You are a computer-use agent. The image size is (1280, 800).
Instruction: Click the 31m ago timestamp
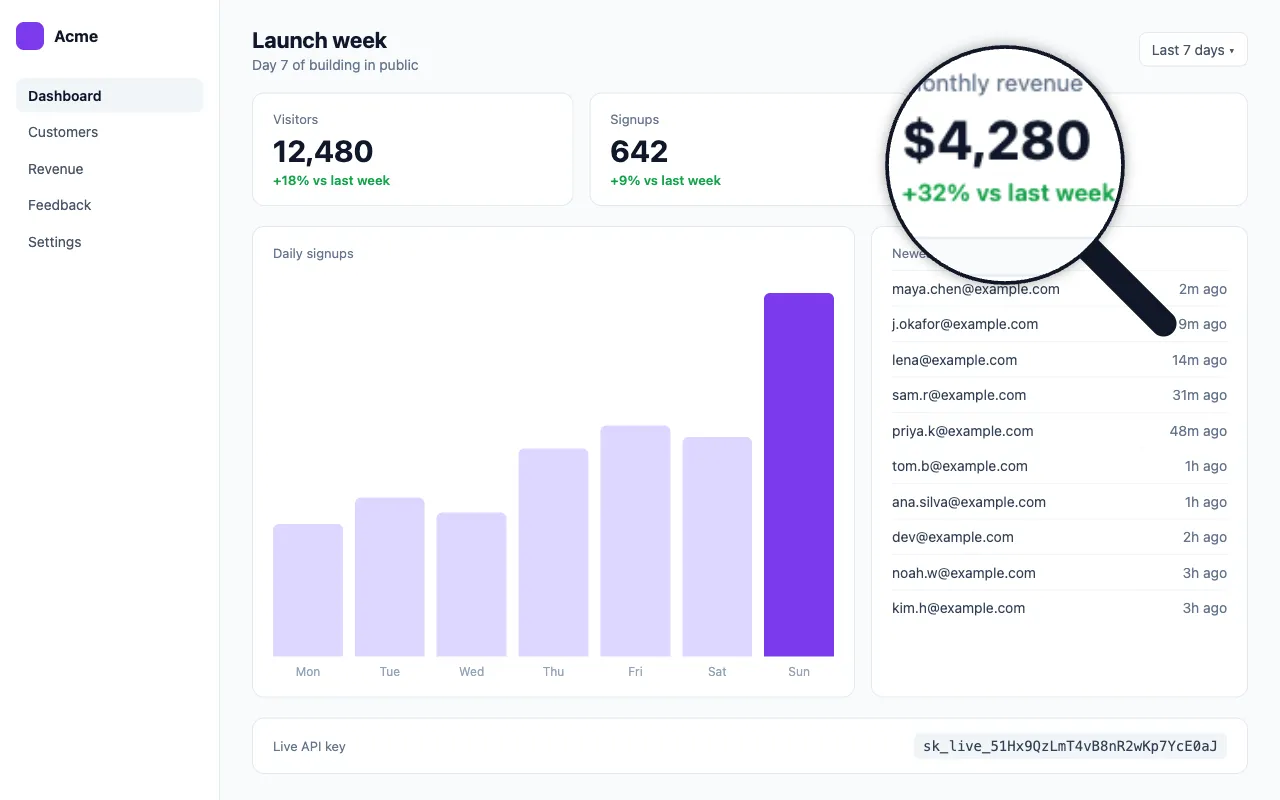[1199, 395]
